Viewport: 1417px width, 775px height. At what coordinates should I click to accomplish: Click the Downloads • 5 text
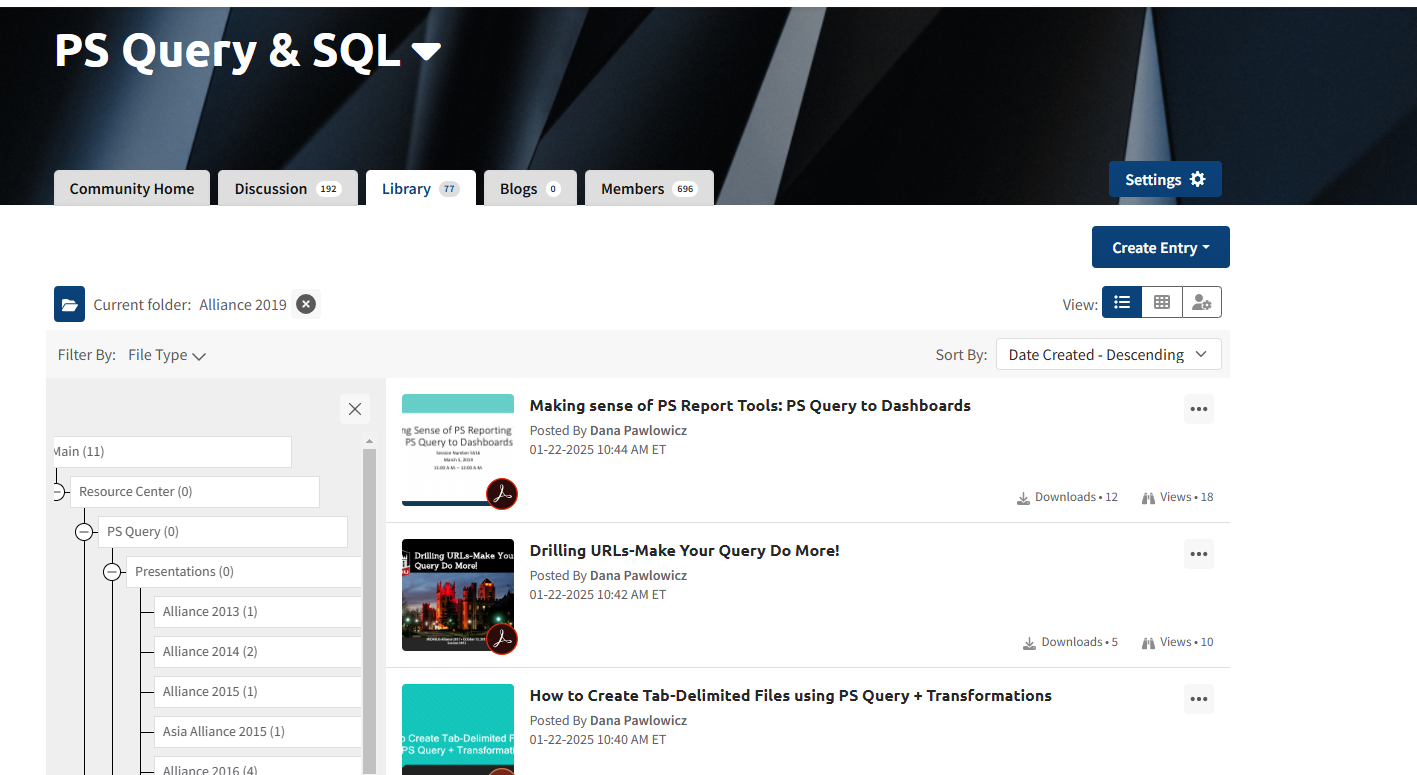(1080, 642)
